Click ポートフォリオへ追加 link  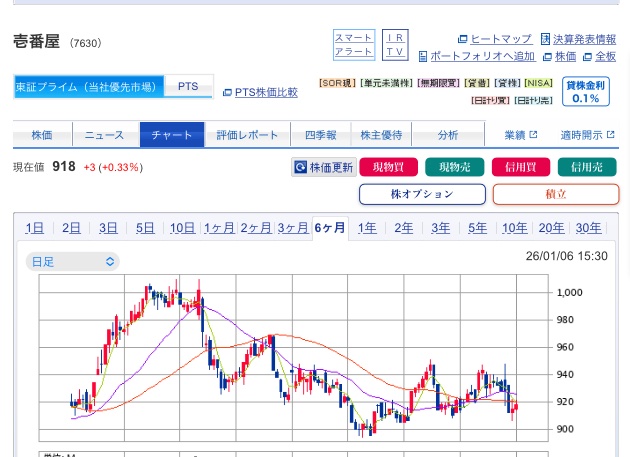pos(477,56)
